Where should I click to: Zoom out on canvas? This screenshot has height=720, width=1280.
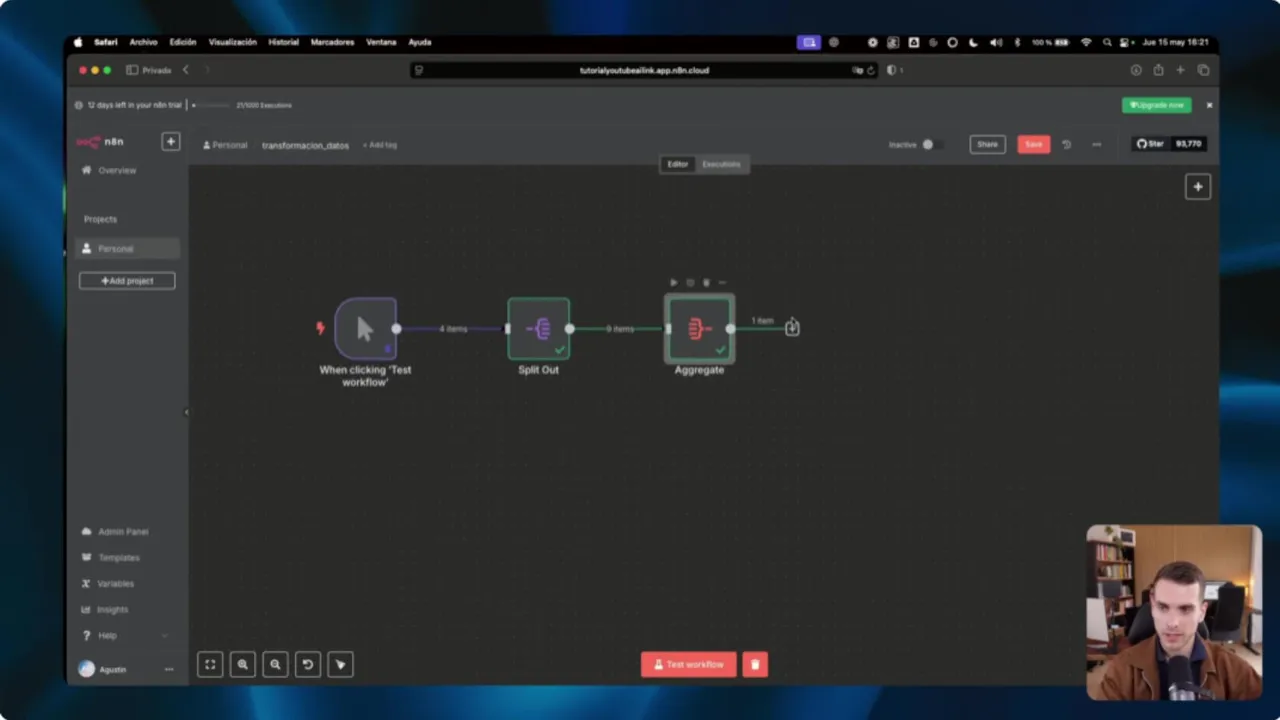[x=275, y=664]
